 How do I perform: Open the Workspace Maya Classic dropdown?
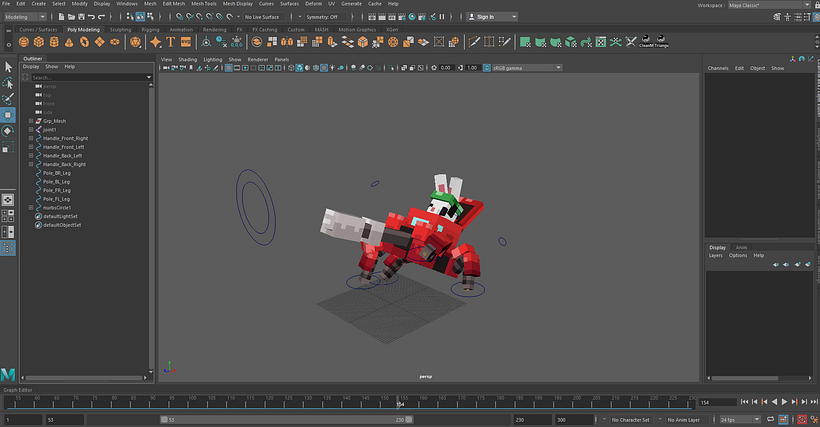769,5
